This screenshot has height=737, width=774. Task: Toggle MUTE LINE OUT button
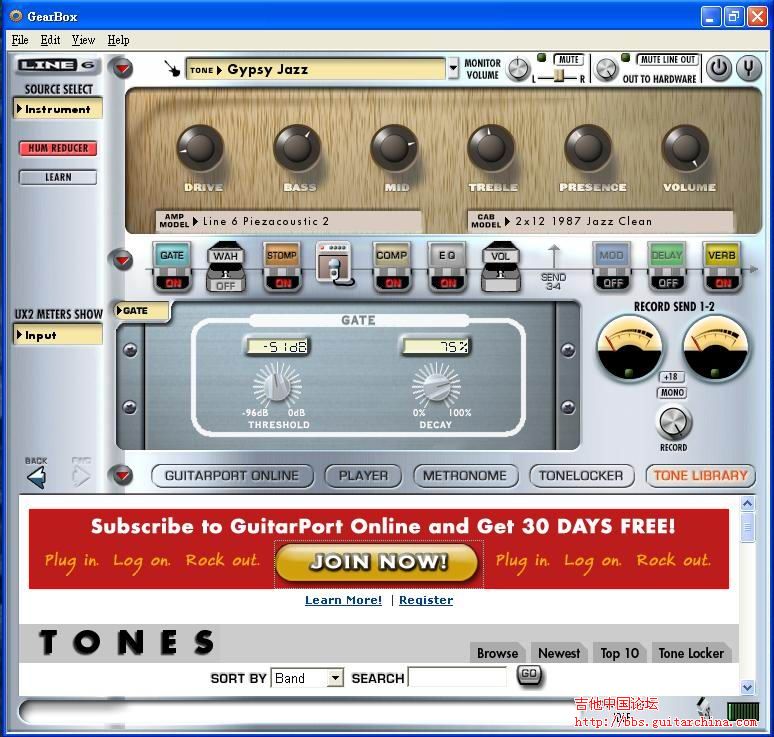coord(667,60)
